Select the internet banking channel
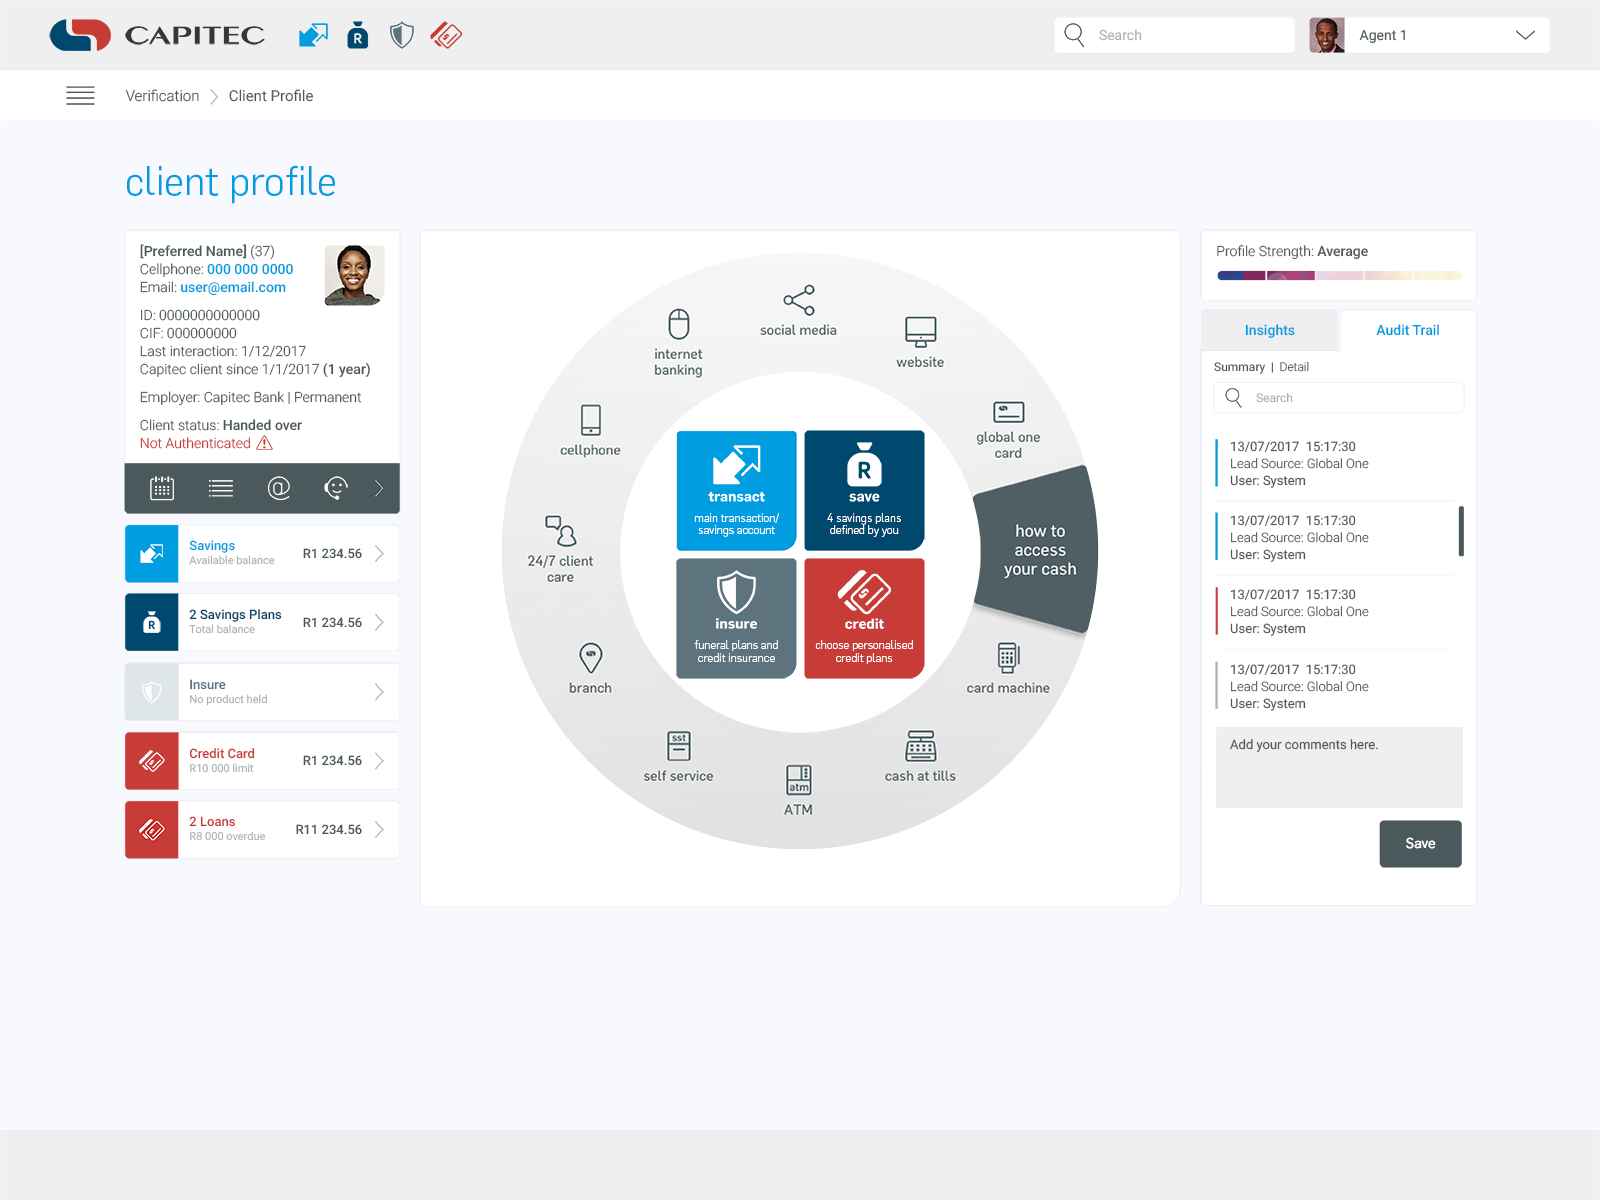 point(678,343)
